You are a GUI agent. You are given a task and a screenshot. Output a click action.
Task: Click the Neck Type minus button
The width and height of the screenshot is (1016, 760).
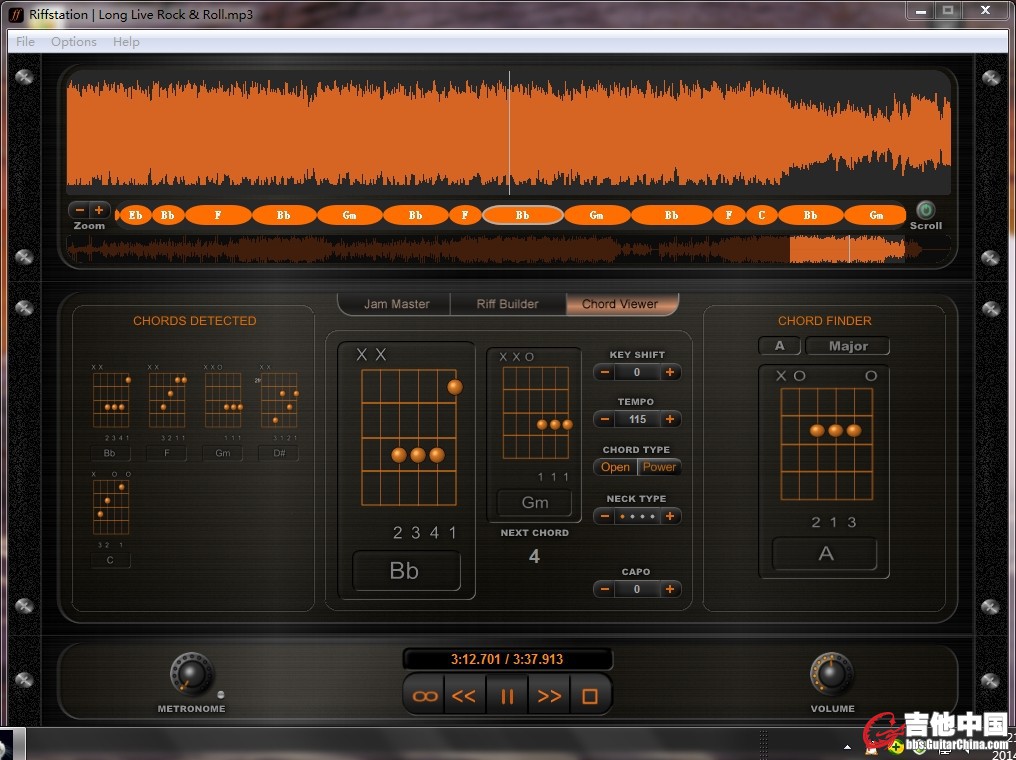click(x=605, y=516)
